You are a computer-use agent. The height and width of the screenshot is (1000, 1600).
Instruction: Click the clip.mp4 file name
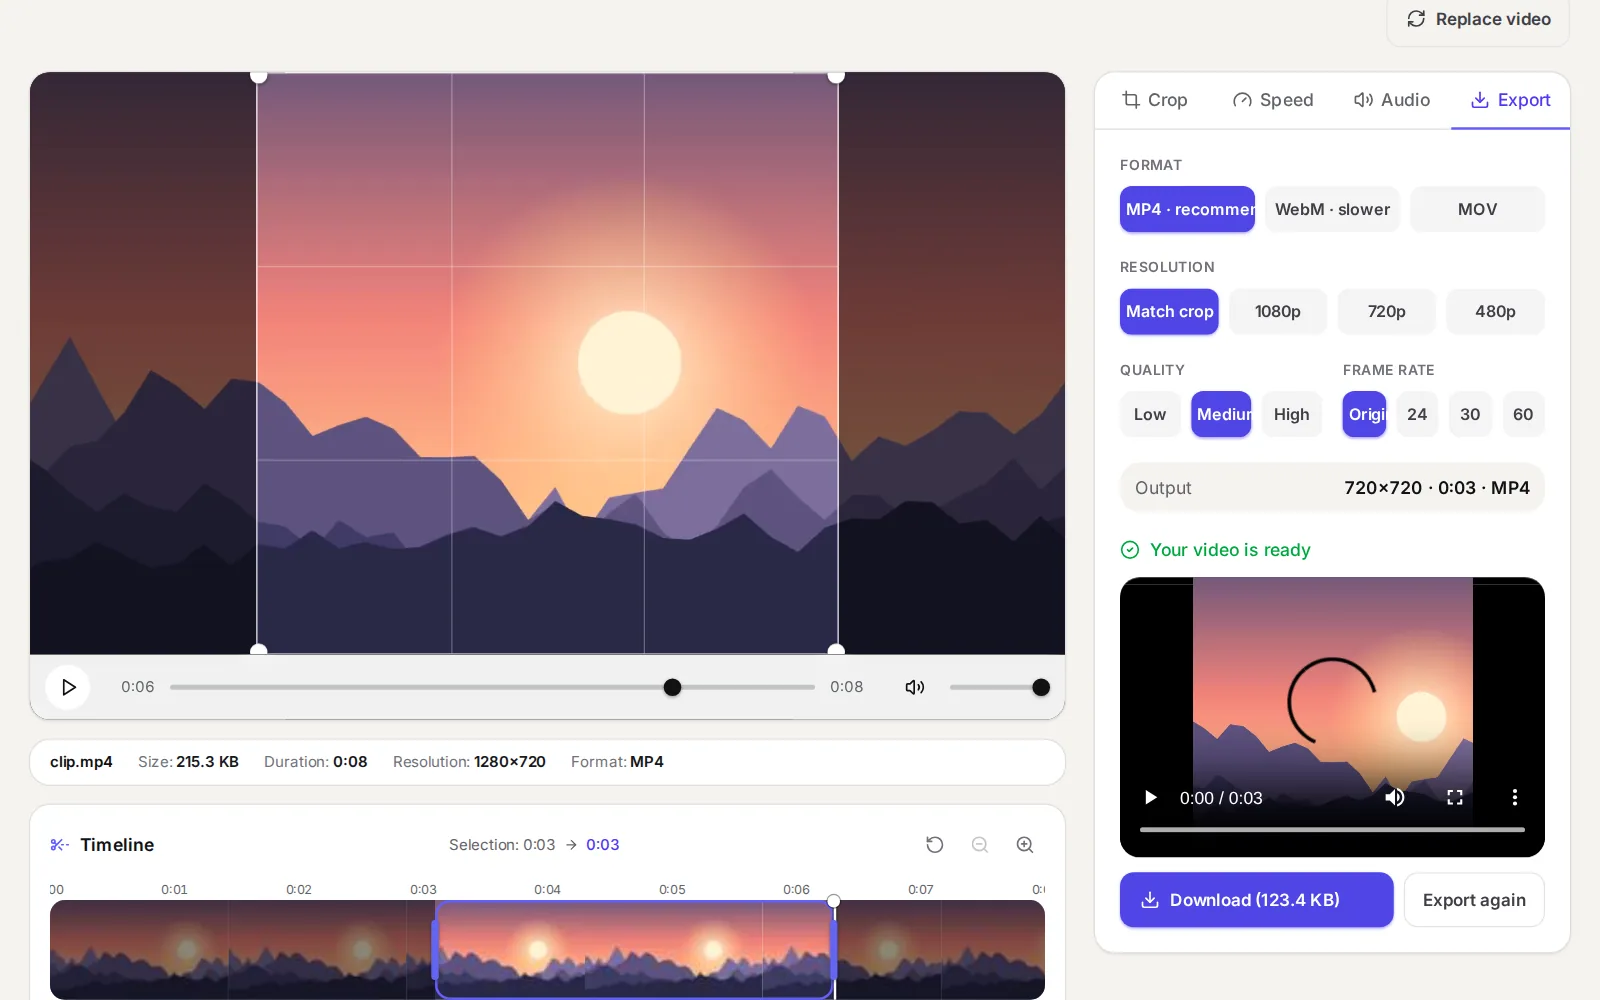tap(81, 762)
